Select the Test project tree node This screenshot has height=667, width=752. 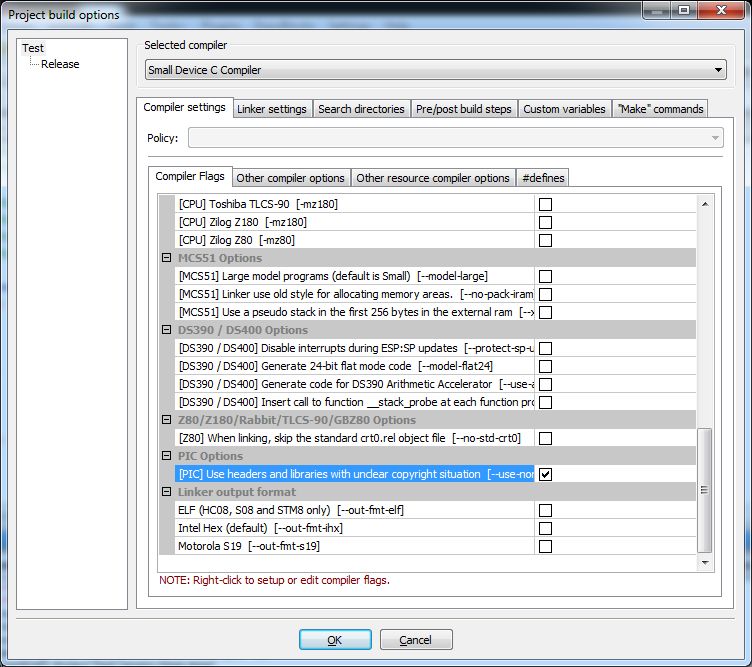[33, 48]
